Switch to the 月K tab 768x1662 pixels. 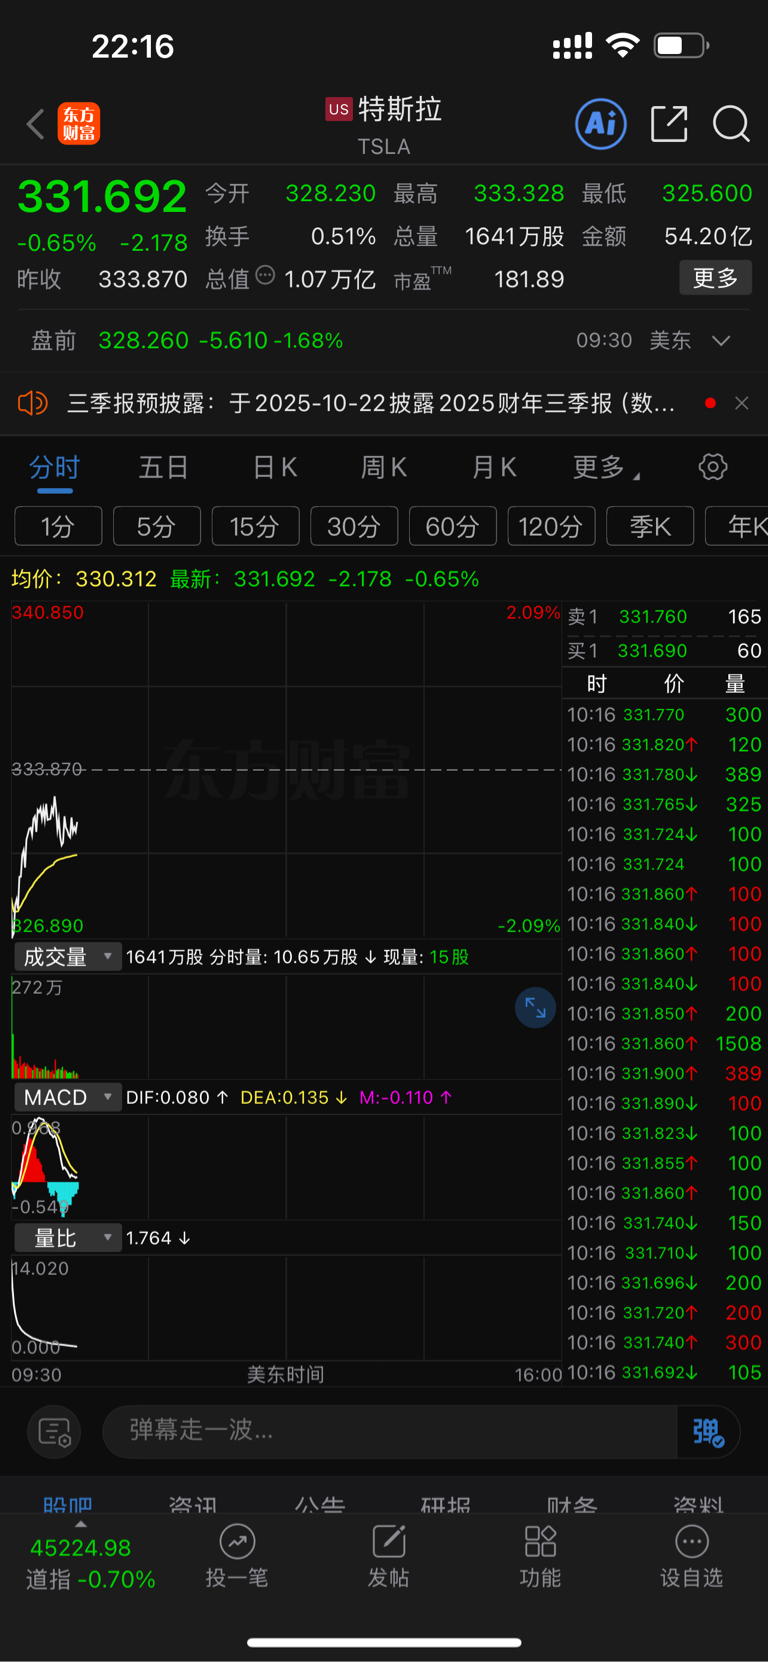point(494,467)
